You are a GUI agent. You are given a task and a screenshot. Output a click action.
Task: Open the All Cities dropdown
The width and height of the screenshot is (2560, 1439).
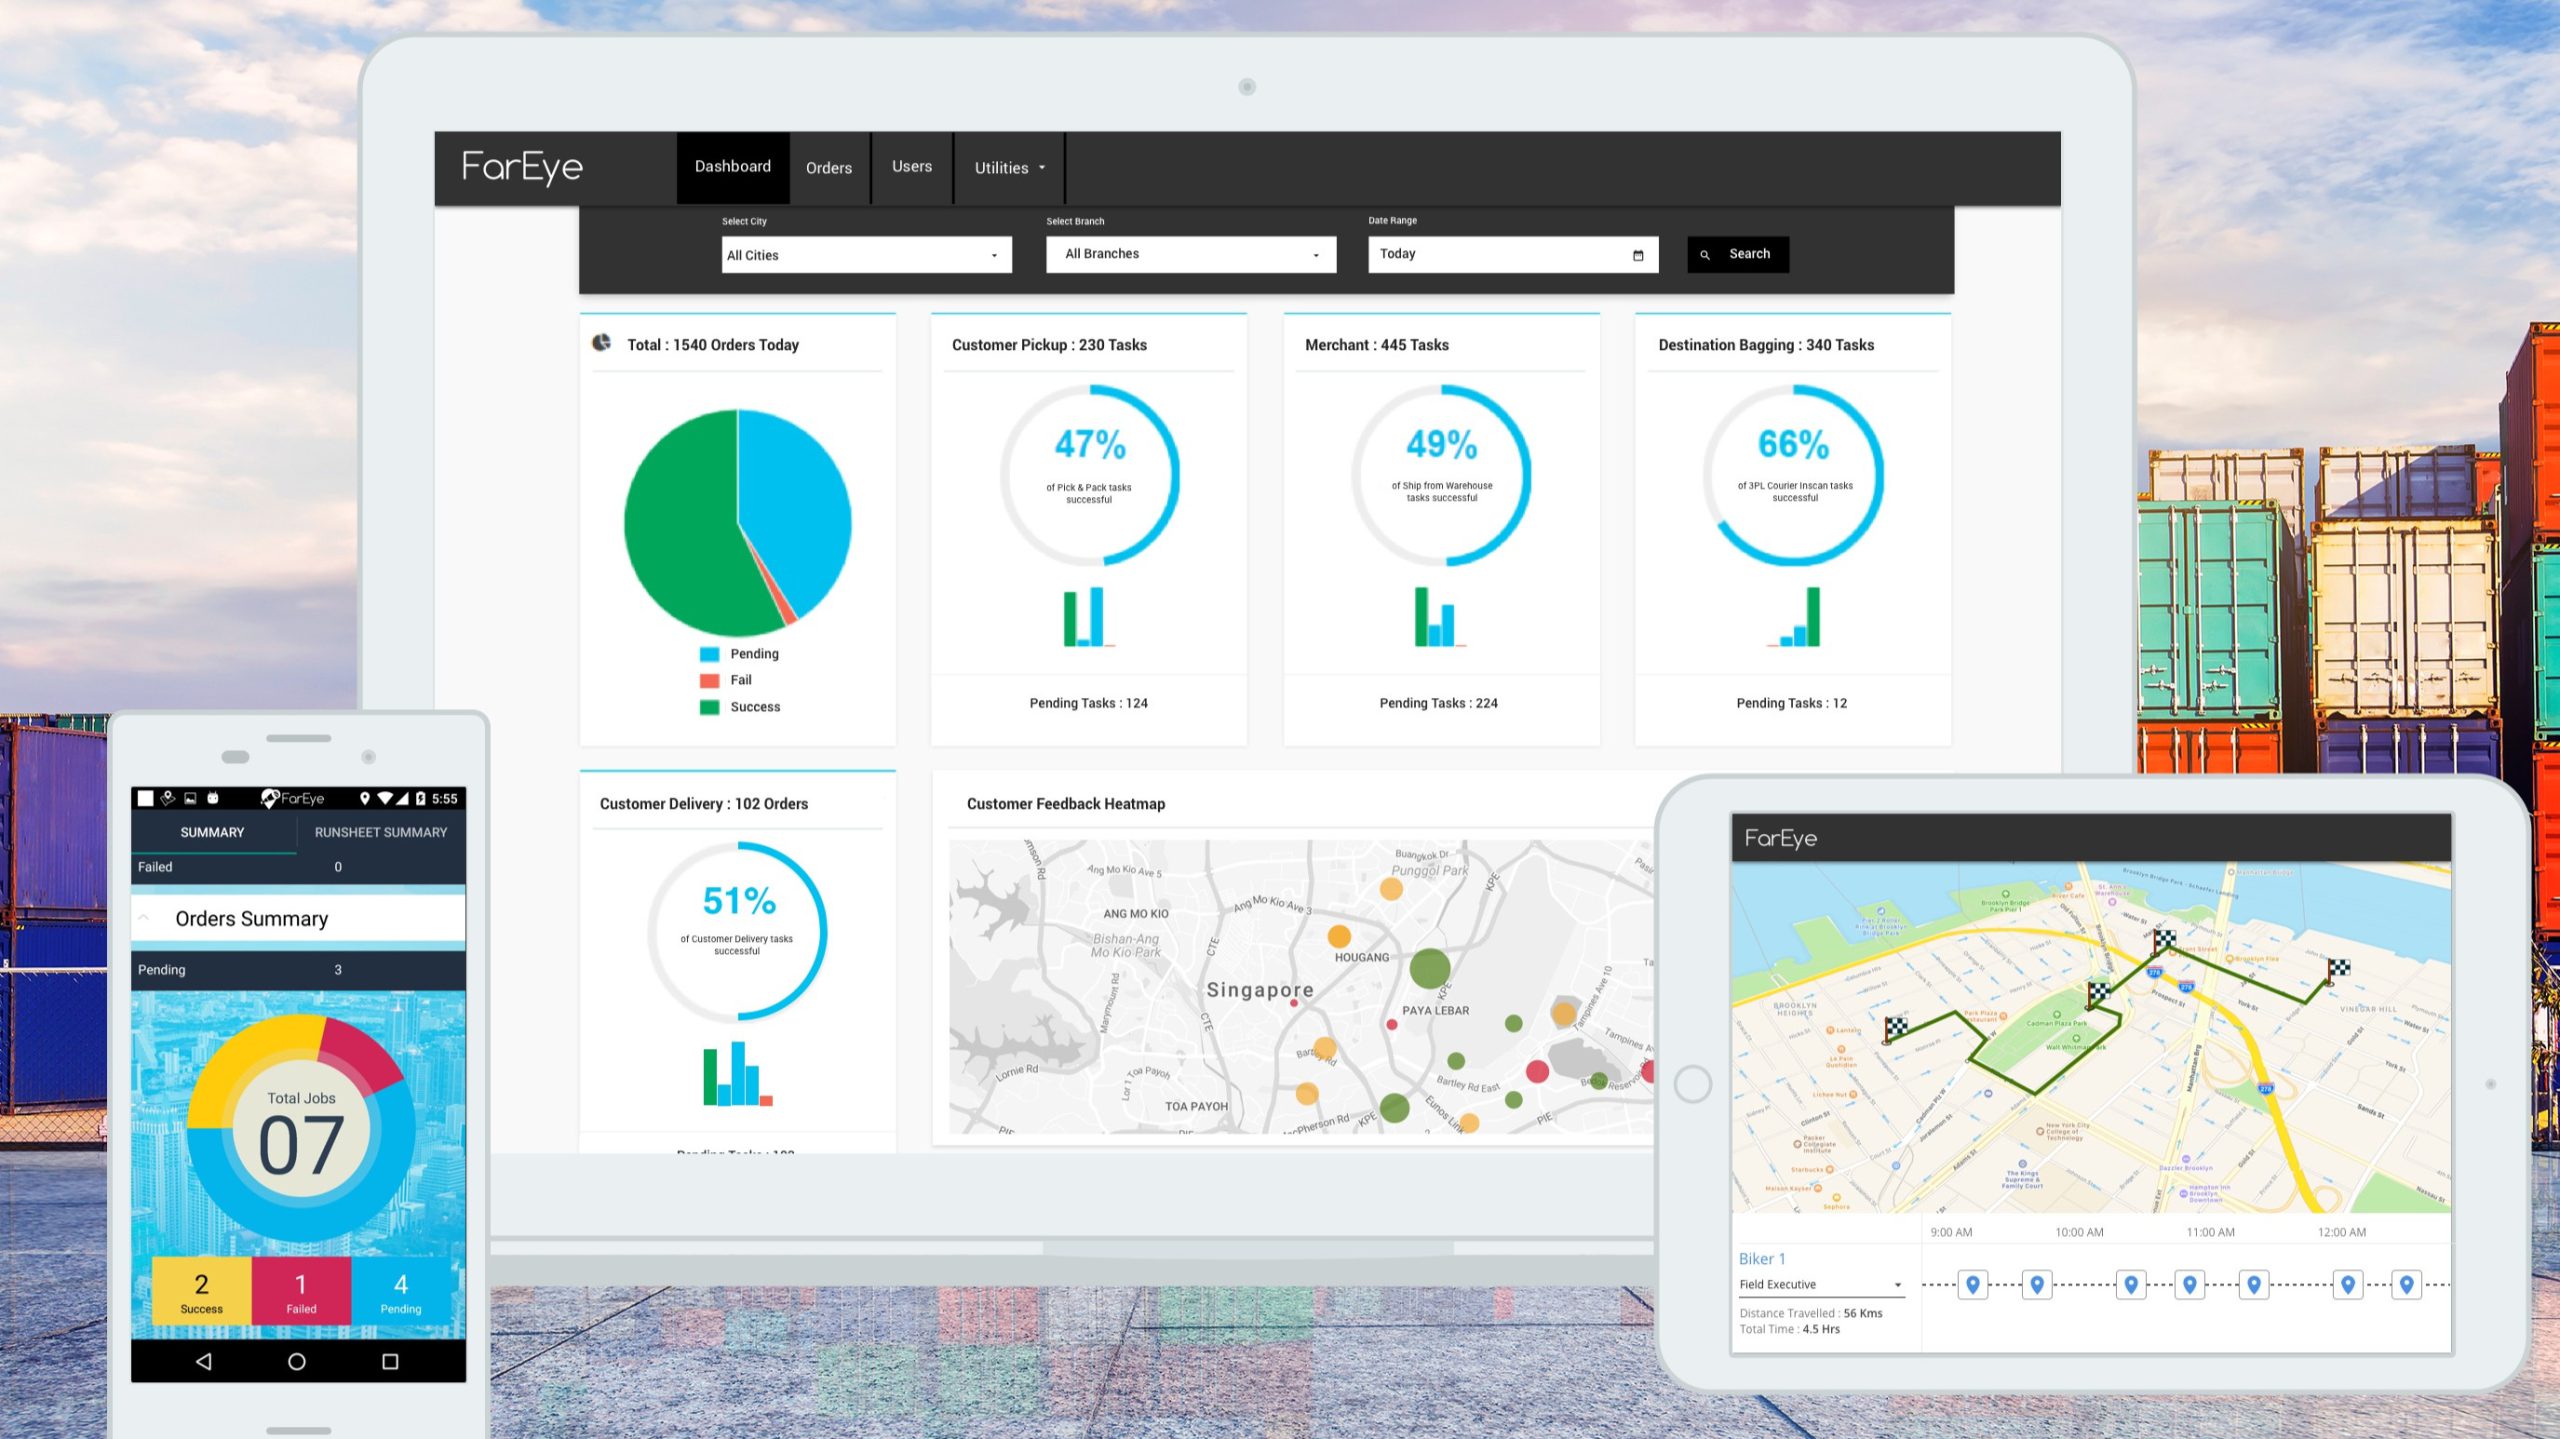[866, 255]
